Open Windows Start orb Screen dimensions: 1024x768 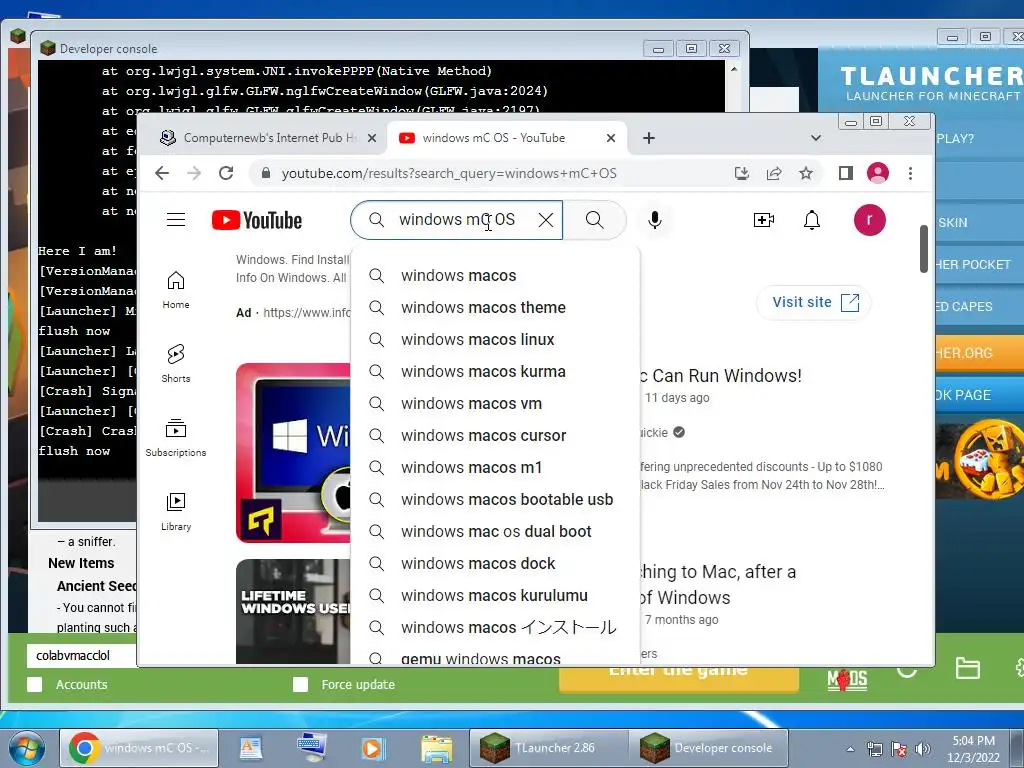click(x=26, y=748)
